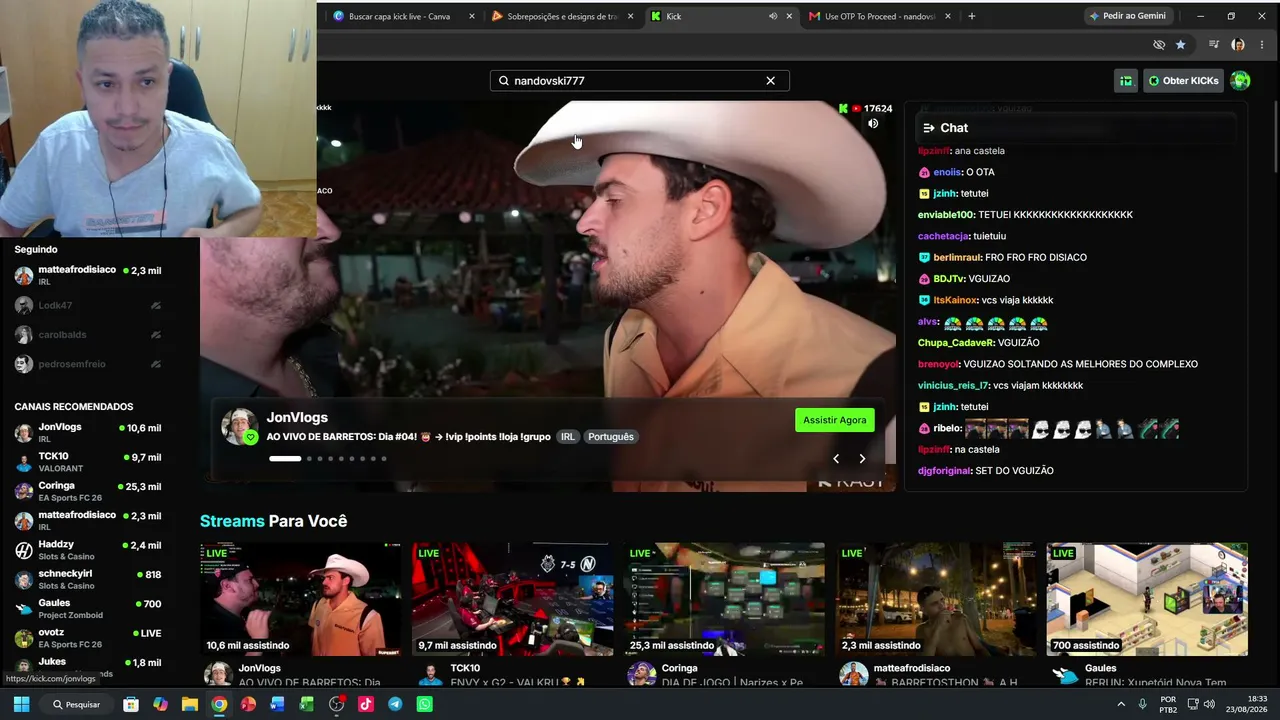
Task: Click chat username djgforiginal
Action: (944, 471)
